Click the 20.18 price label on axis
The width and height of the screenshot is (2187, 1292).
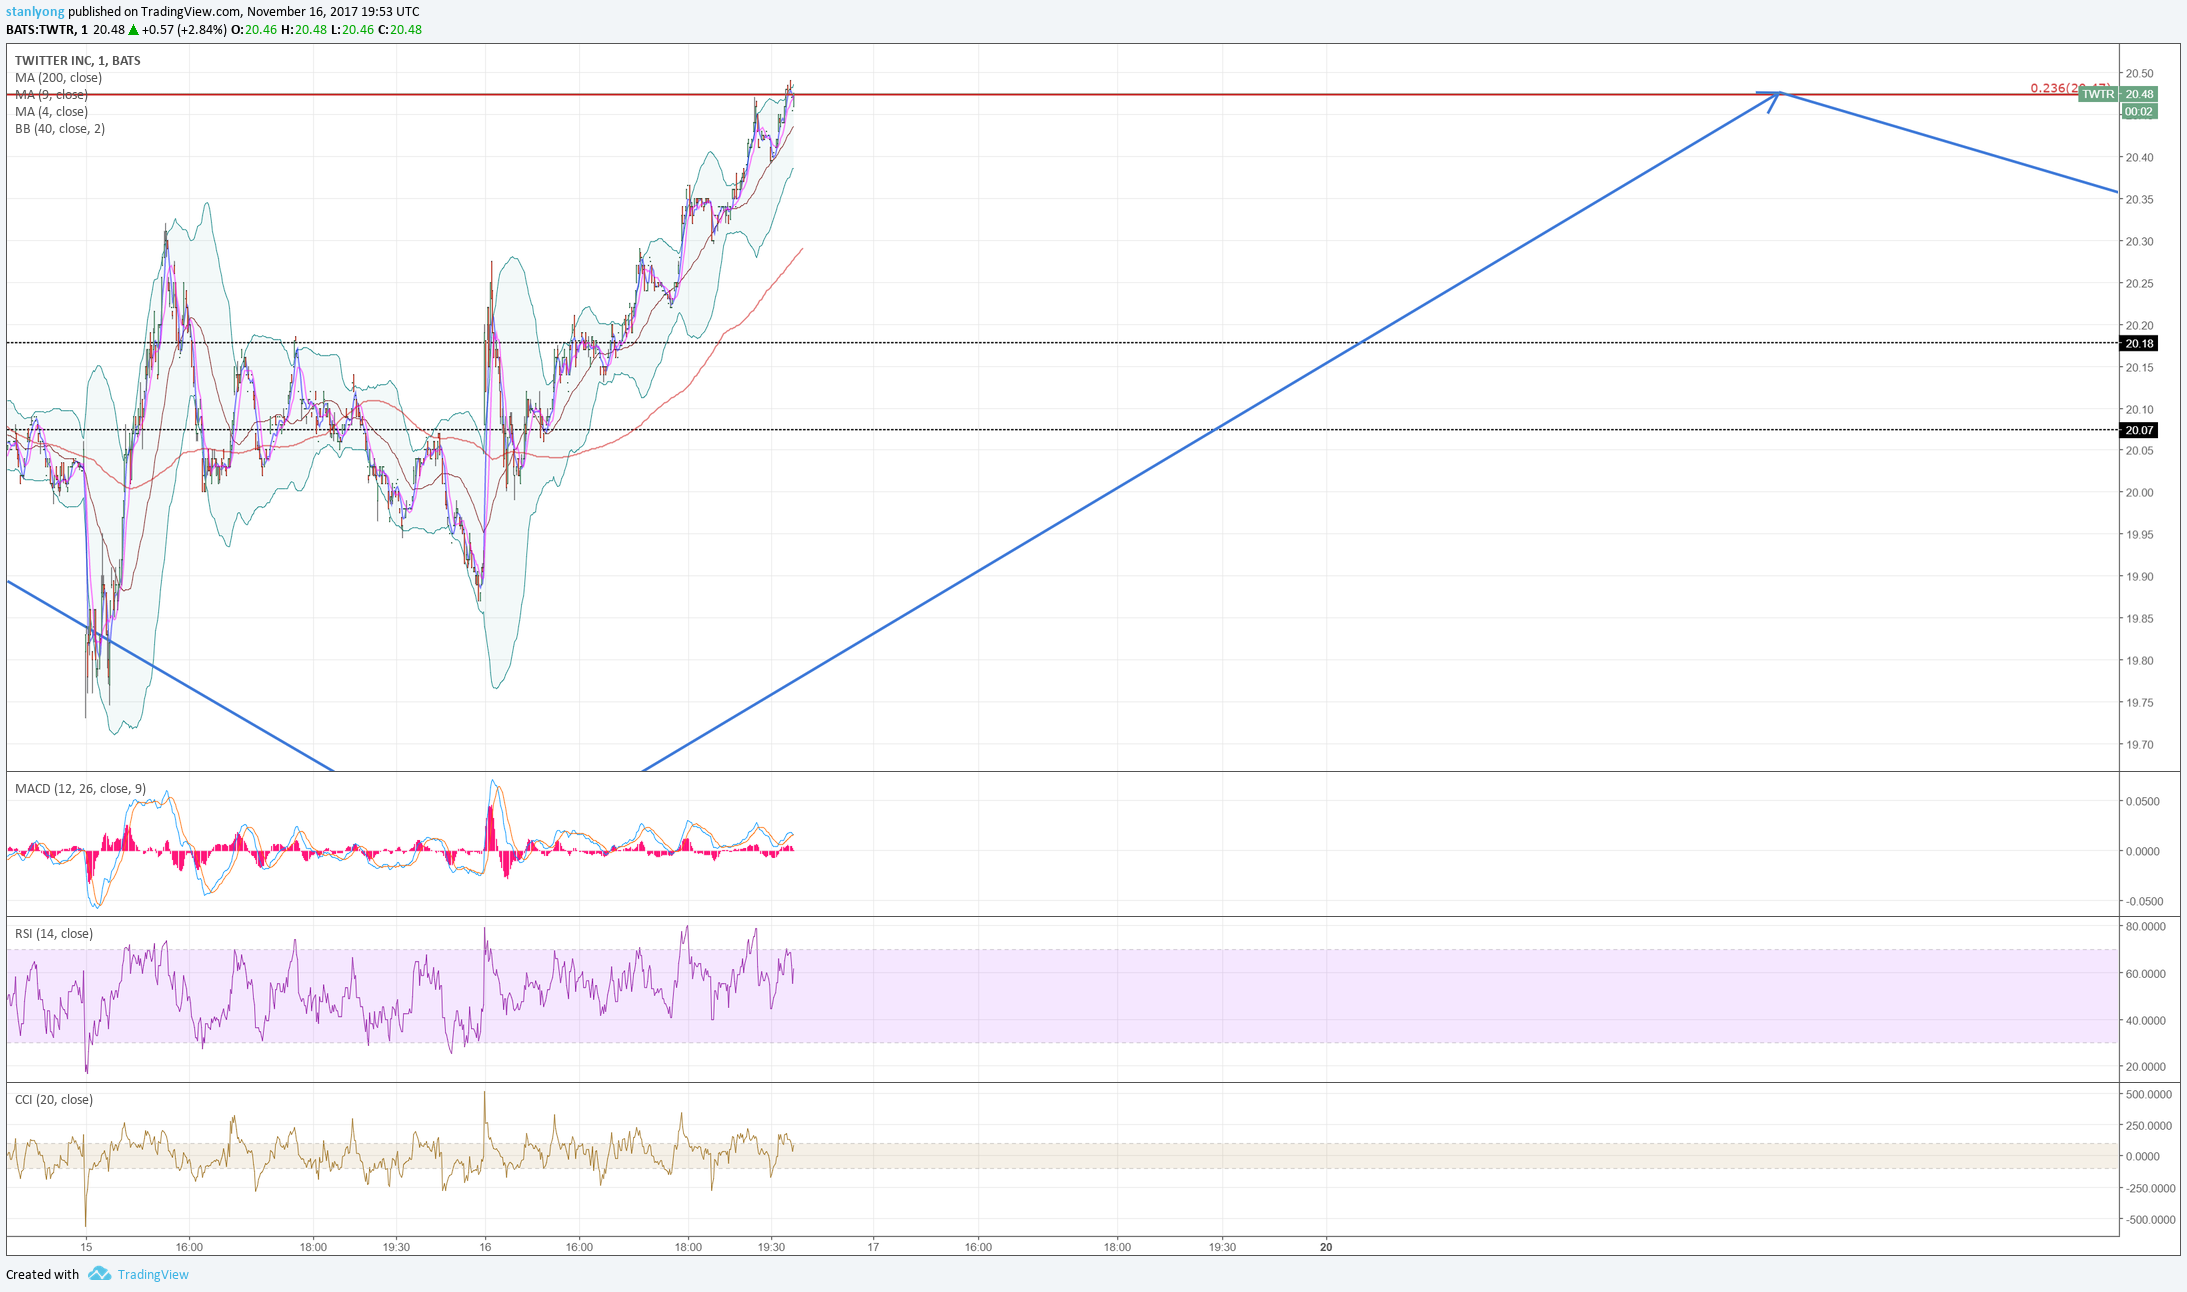click(x=2139, y=343)
